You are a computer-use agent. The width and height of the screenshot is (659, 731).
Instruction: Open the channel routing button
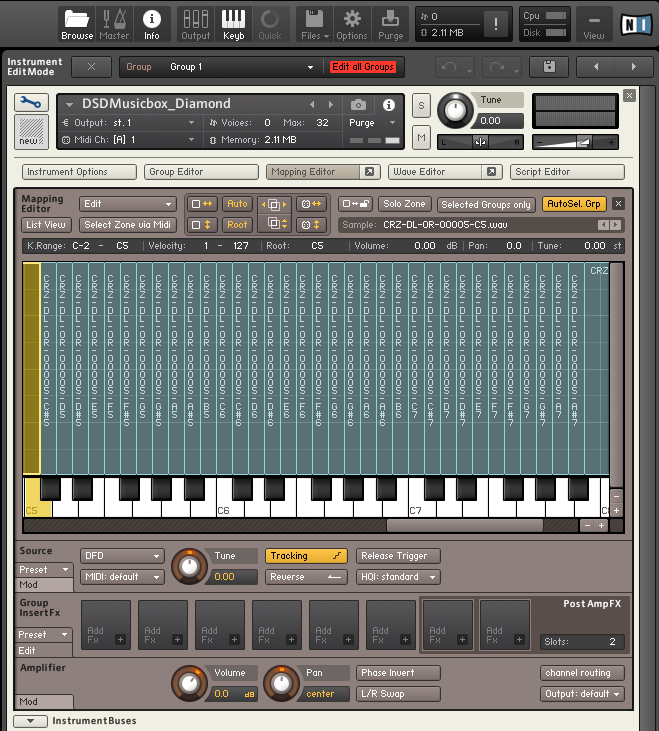pos(582,673)
